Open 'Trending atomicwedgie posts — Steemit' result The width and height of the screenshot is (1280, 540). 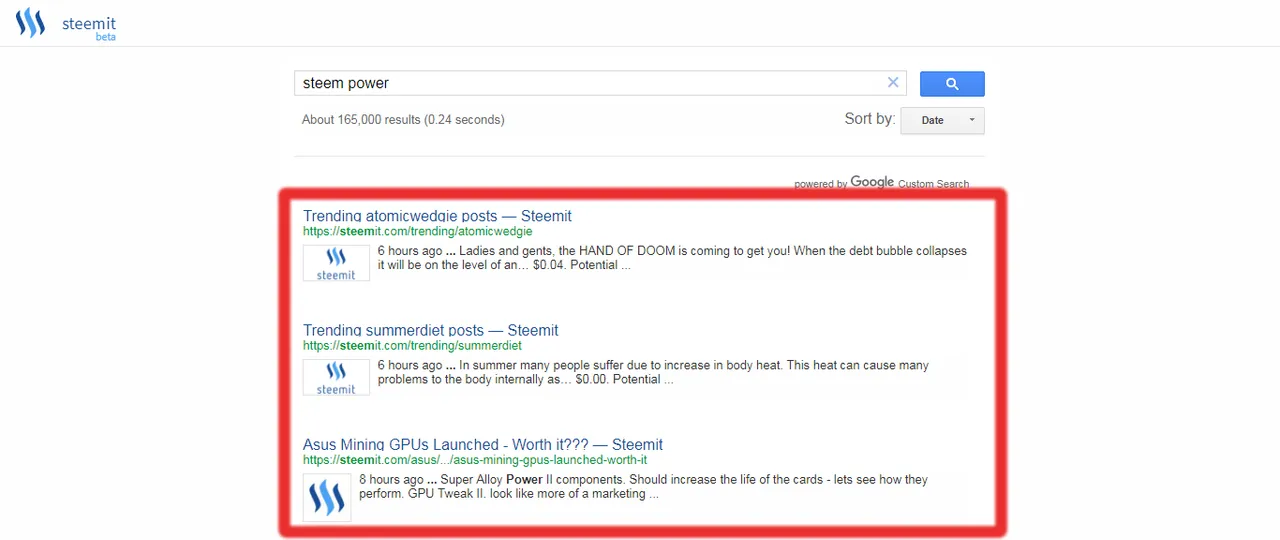coord(437,216)
